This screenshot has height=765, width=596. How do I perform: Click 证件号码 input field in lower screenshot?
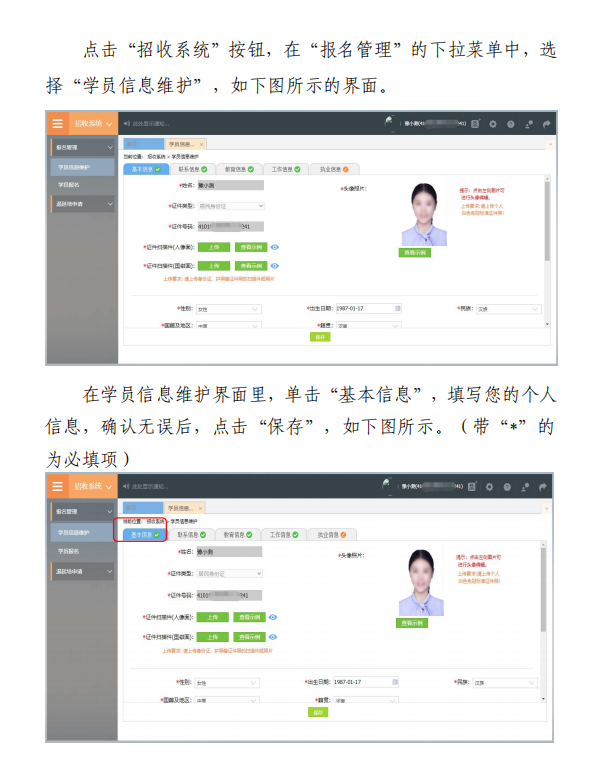pyautogui.click(x=229, y=595)
